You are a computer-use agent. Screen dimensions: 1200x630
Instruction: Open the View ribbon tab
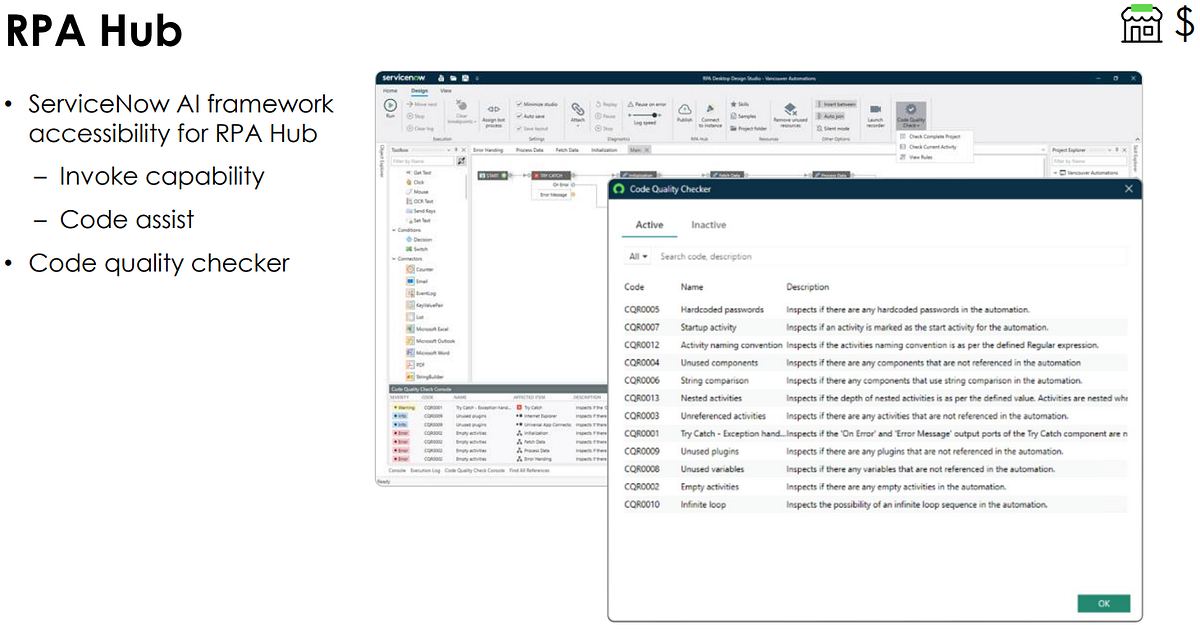(446, 92)
